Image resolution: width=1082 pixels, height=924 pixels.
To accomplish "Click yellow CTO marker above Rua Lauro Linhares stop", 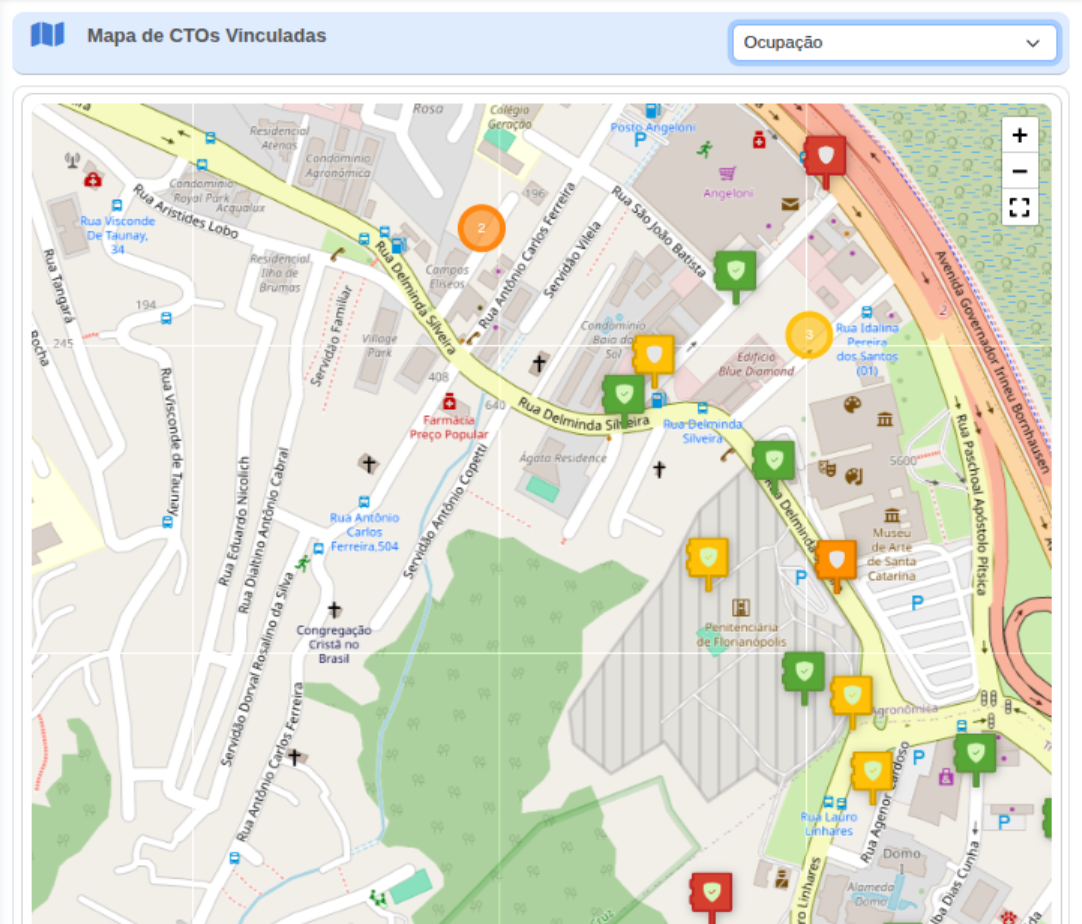I will 872,772.
